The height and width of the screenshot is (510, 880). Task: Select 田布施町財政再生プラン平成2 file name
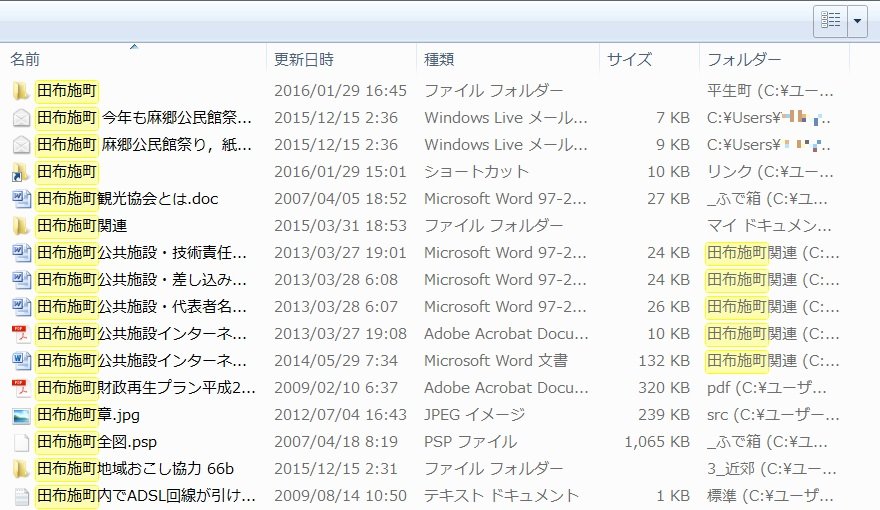(x=146, y=387)
